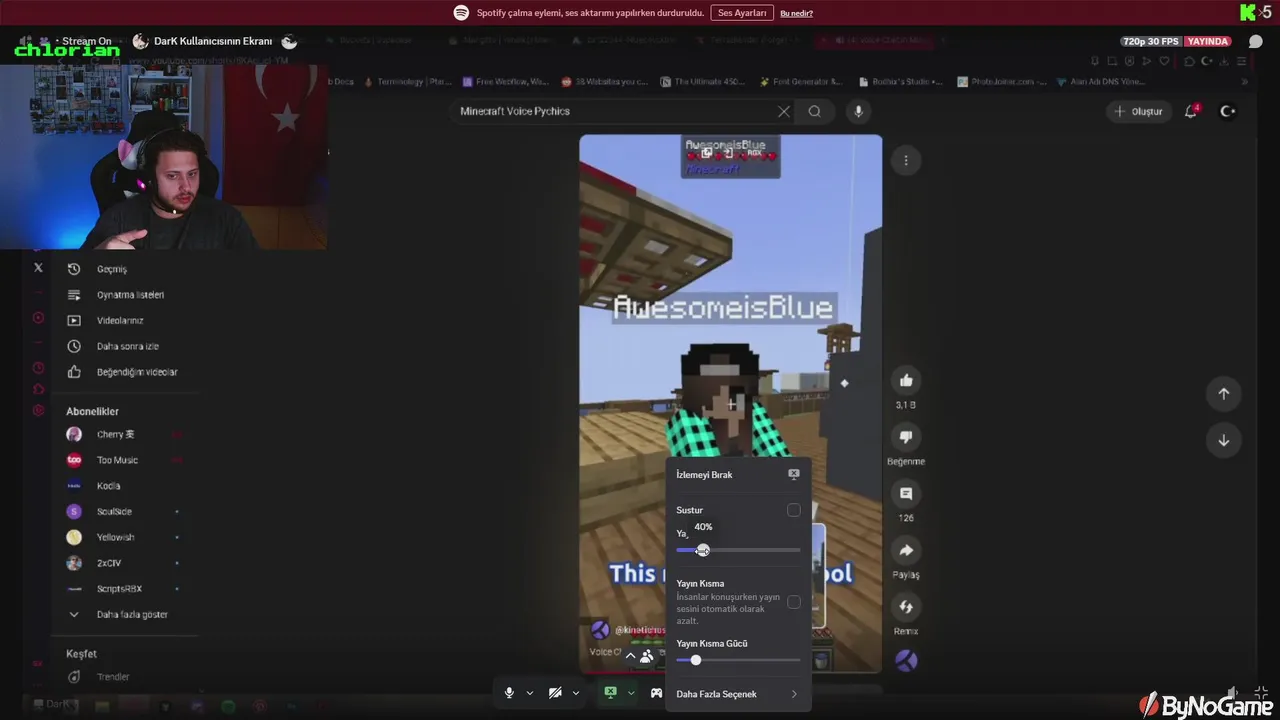Image resolution: width=1280 pixels, height=720 pixels.
Task: Go to next short with down arrow
Action: click(1223, 440)
